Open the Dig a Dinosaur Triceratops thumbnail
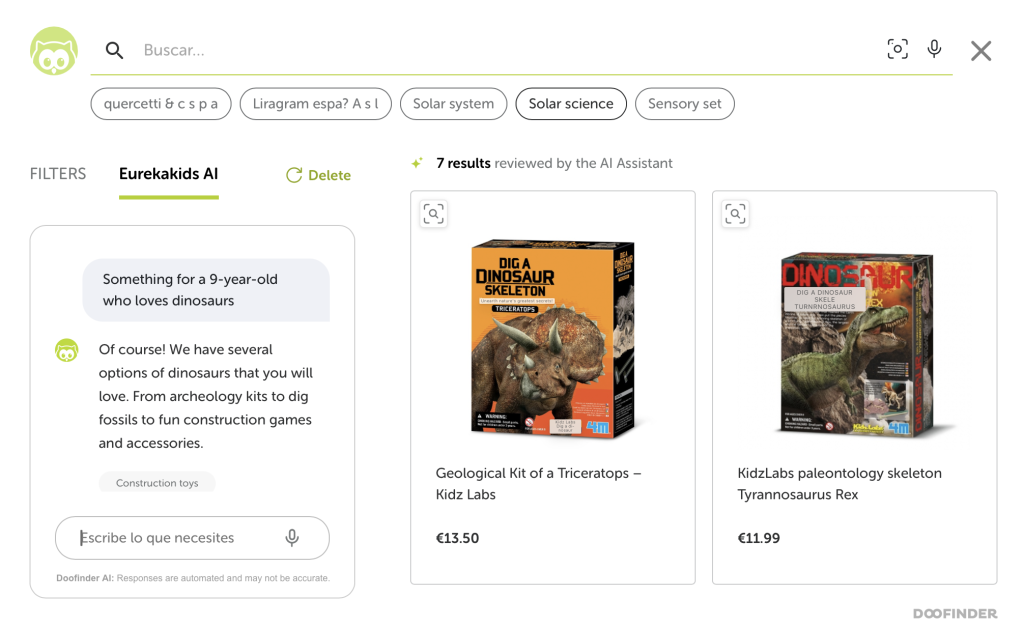Screen dimensions: 1024x626 [x=552, y=337]
